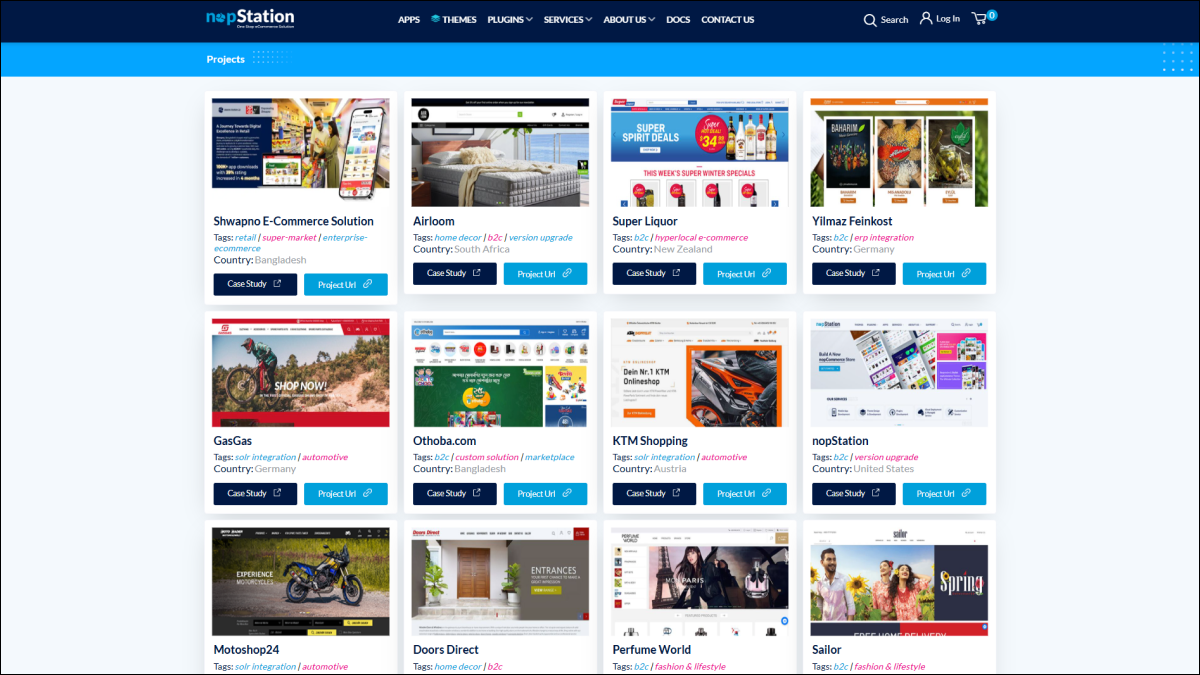
Task: Open the KTM Shopping motorcycle thumbnail
Action: point(700,373)
